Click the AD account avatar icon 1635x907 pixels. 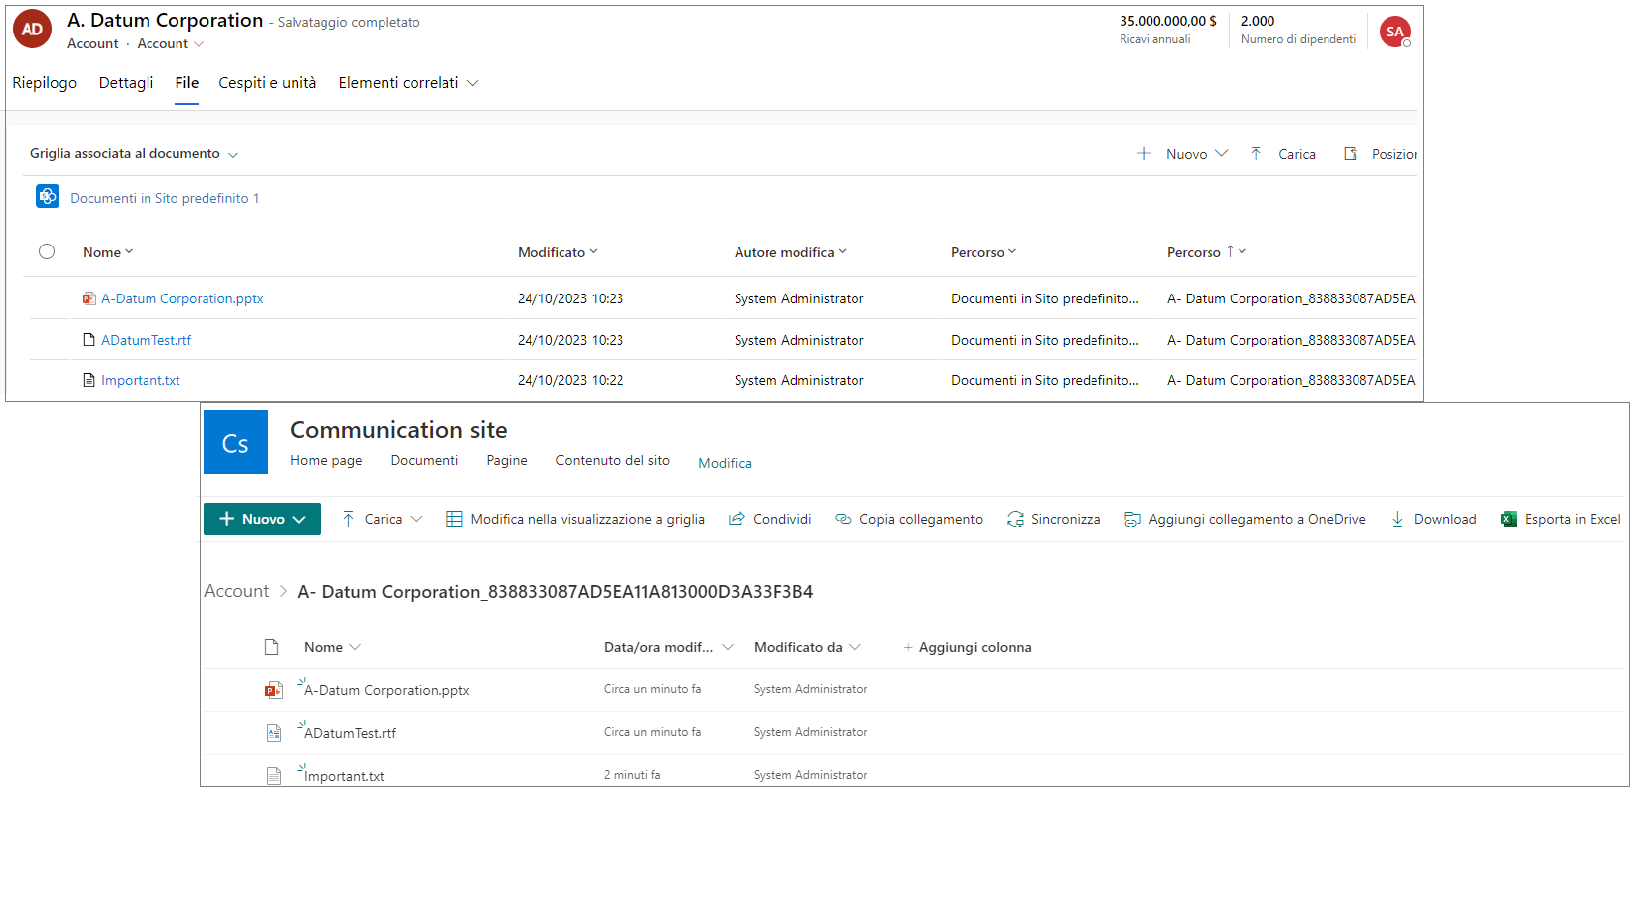[32, 29]
